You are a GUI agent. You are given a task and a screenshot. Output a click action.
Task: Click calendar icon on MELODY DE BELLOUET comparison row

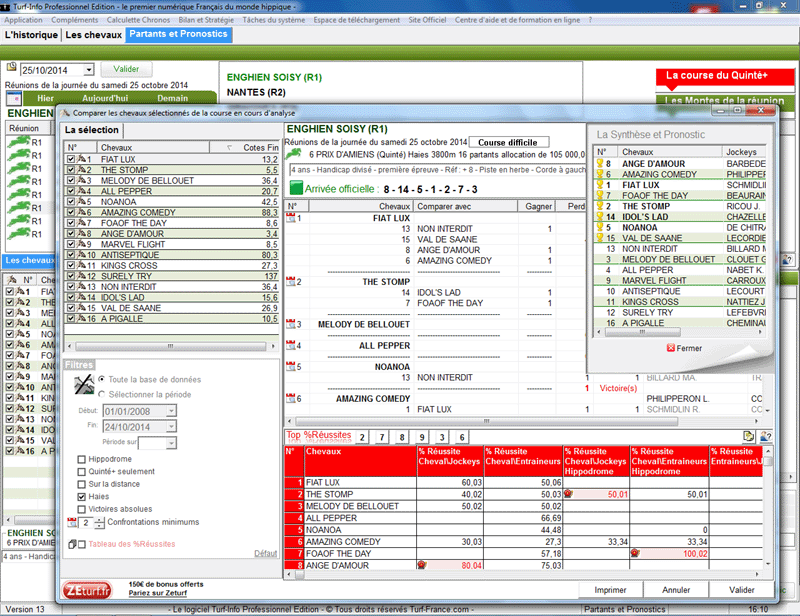(291, 324)
